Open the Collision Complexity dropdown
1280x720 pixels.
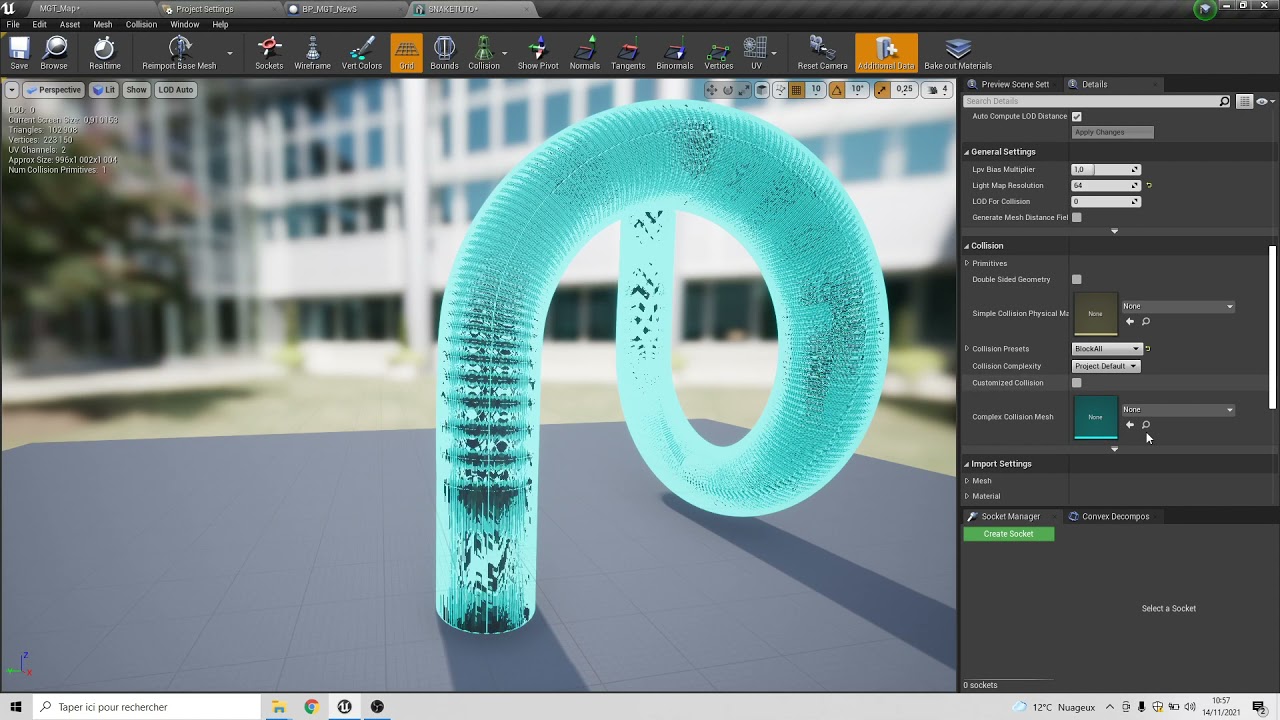(1105, 366)
